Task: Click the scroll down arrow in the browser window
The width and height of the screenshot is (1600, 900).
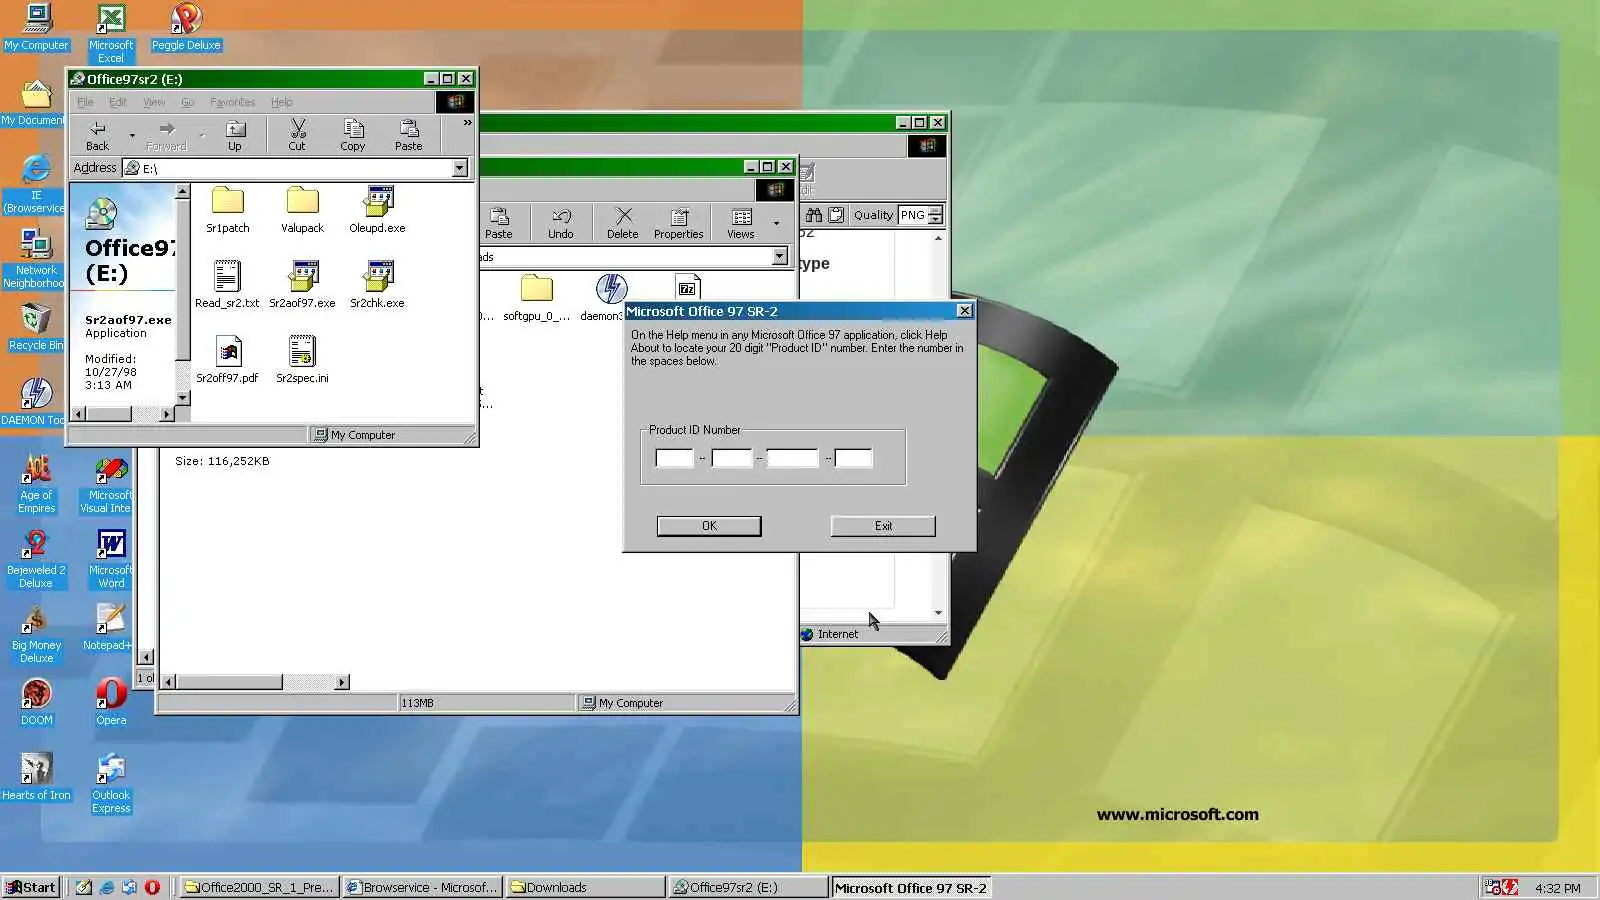Action: (938, 612)
